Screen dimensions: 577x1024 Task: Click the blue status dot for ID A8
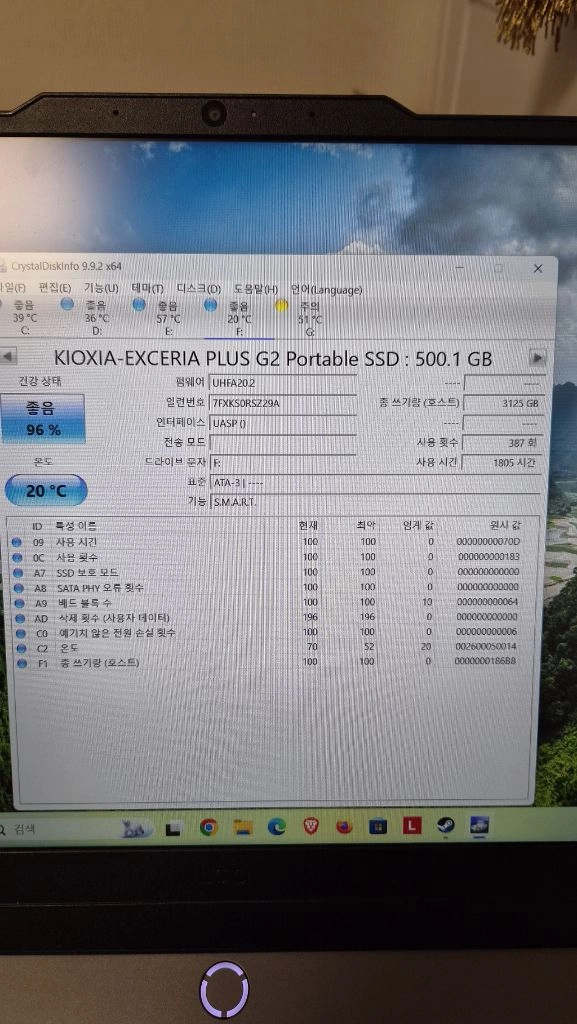pyautogui.click(x=18, y=588)
